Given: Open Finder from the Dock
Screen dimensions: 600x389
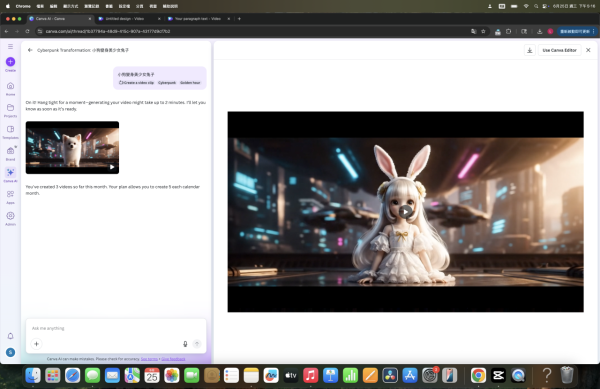Looking at the screenshot, I should [33, 375].
